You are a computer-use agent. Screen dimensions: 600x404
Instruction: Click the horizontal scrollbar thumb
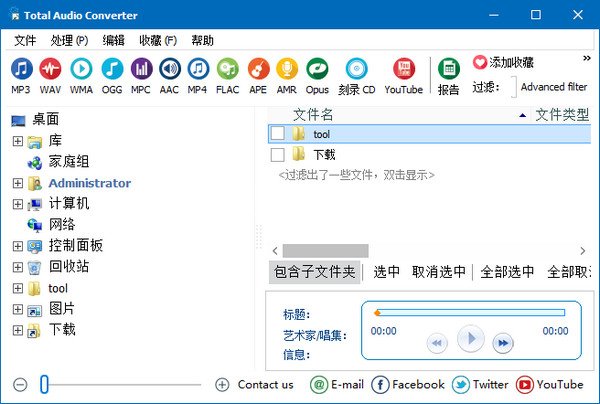click(x=326, y=251)
